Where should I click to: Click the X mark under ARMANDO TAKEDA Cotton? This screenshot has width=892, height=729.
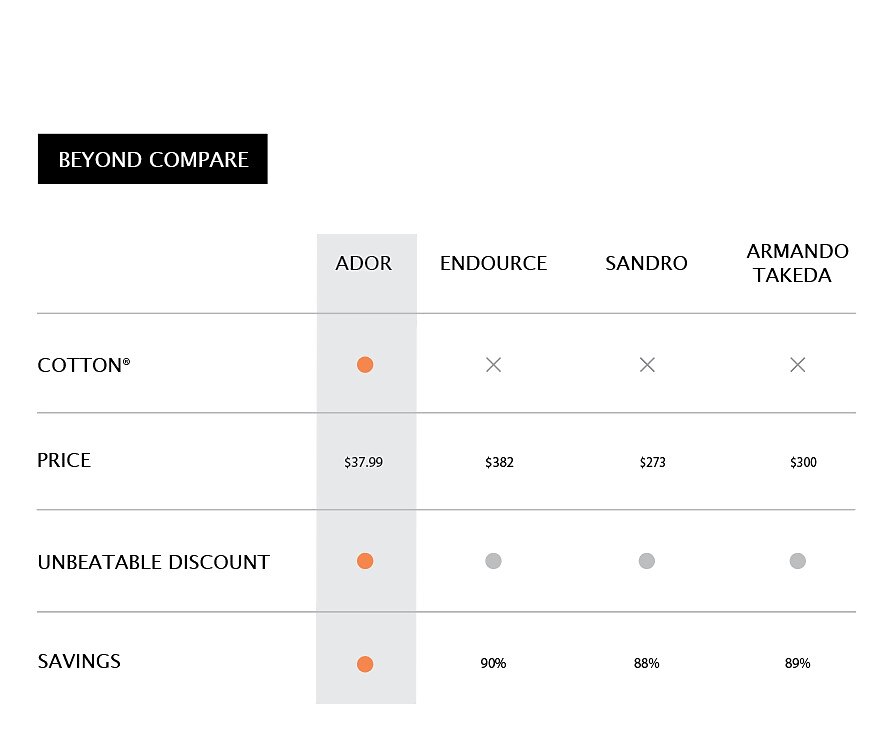click(x=798, y=365)
